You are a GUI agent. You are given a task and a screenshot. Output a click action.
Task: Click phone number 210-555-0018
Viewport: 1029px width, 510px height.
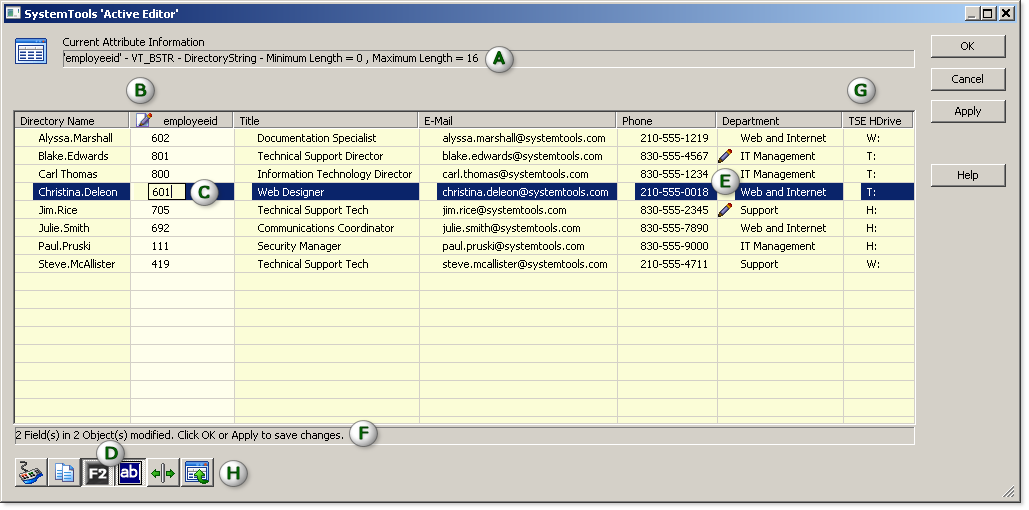(675, 192)
